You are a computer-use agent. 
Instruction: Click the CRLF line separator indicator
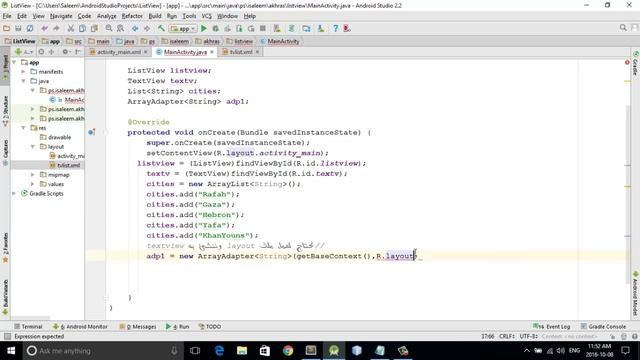tap(507, 336)
